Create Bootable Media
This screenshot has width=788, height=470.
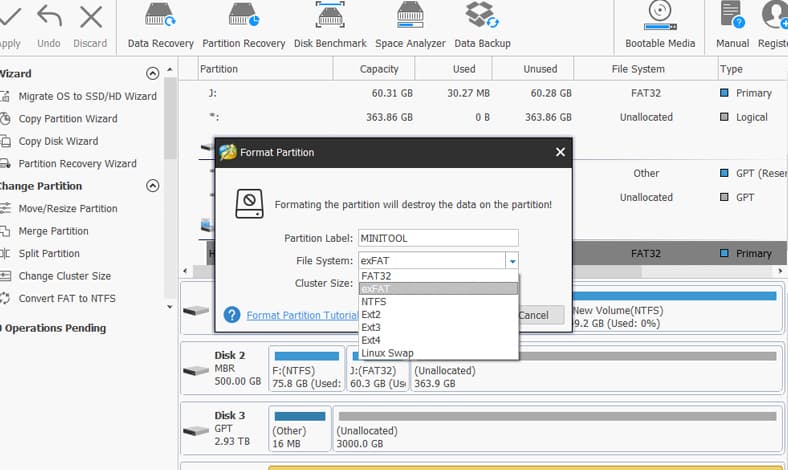pyautogui.click(x=660, y=26)
